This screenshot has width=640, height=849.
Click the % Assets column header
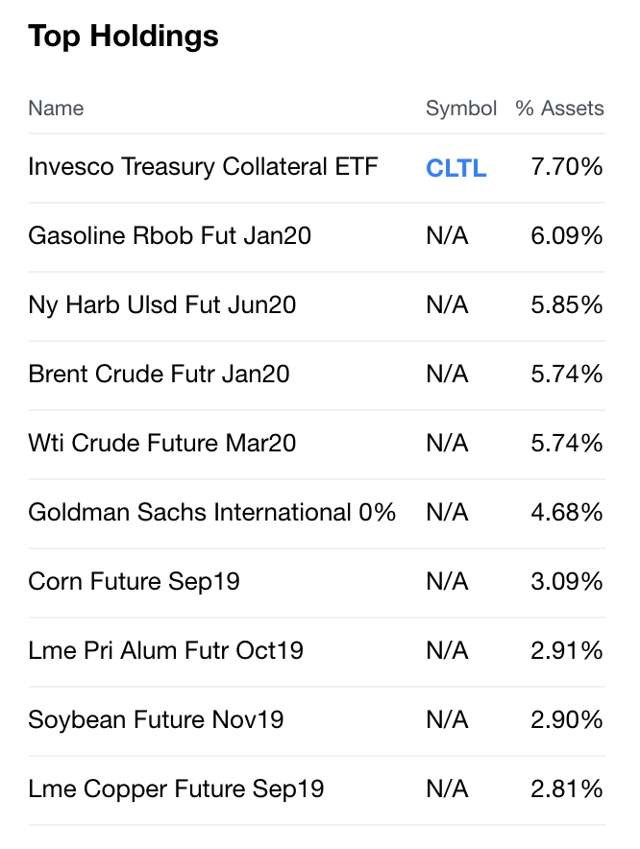coord(559,108)
